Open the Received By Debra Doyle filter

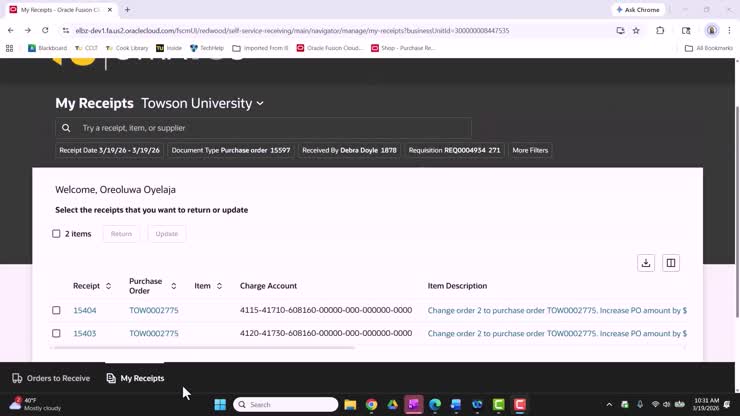[x=349, y=150]
